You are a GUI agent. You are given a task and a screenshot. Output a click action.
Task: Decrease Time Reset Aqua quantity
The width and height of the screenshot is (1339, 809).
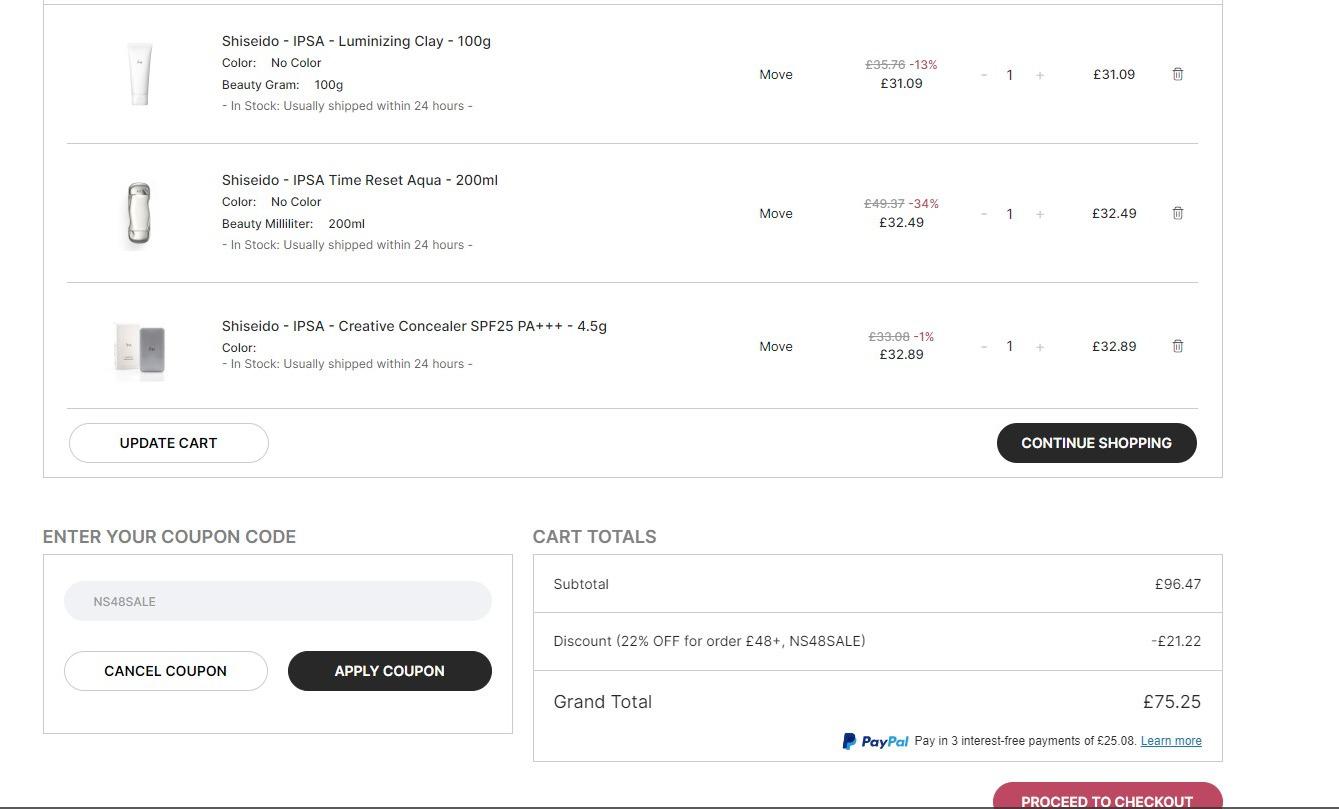point(984,214)
